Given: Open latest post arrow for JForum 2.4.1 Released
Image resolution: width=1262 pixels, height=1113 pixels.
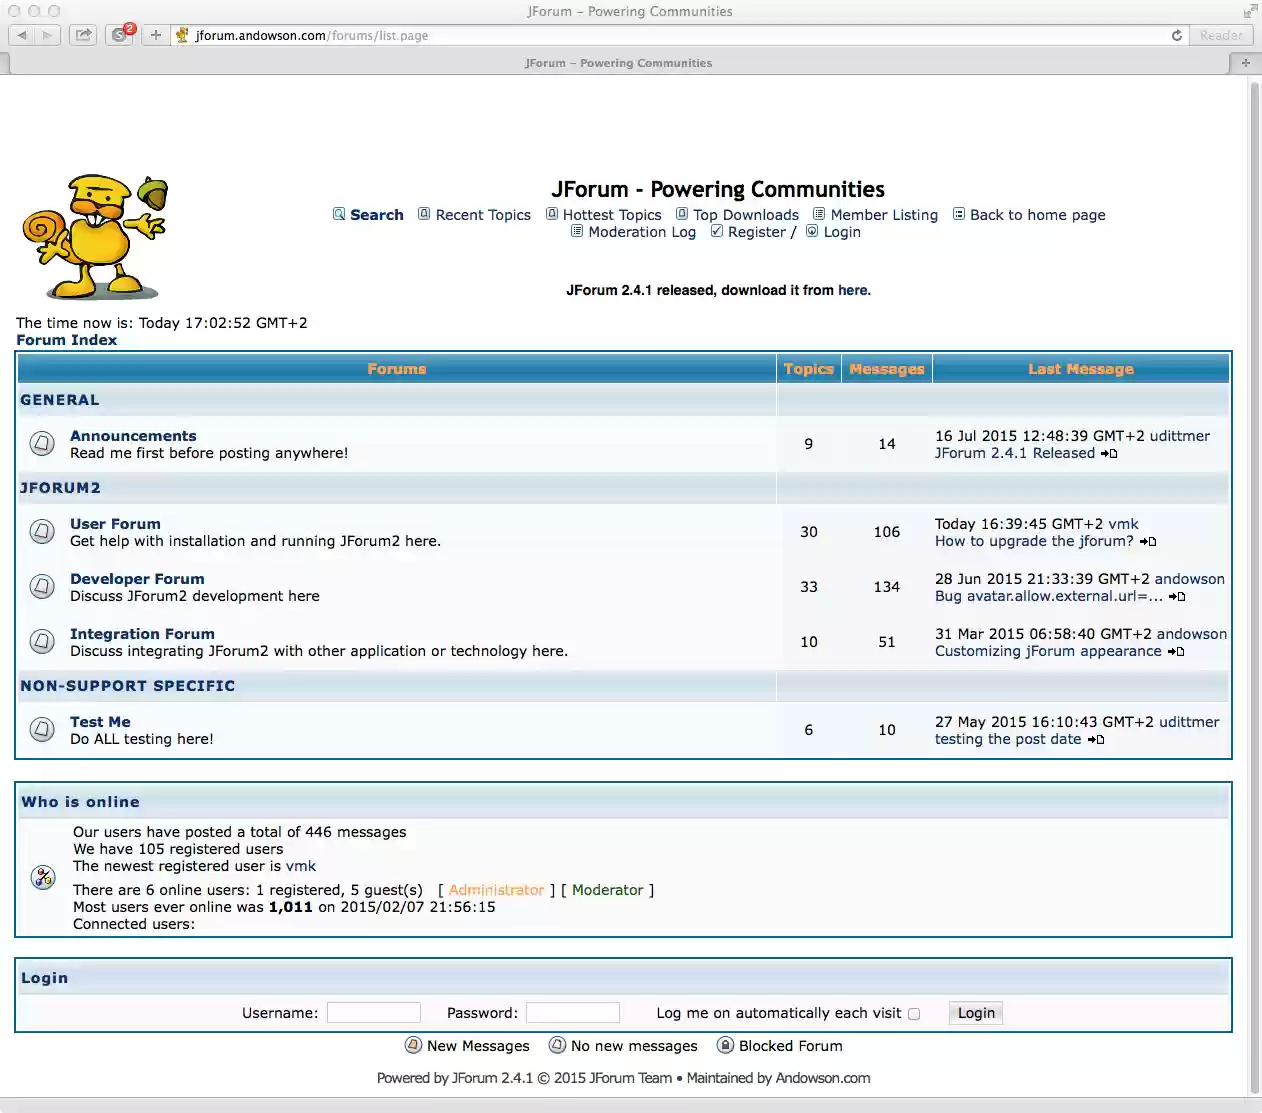Looking at the screenshot, I should click(x=1109, y=454).
